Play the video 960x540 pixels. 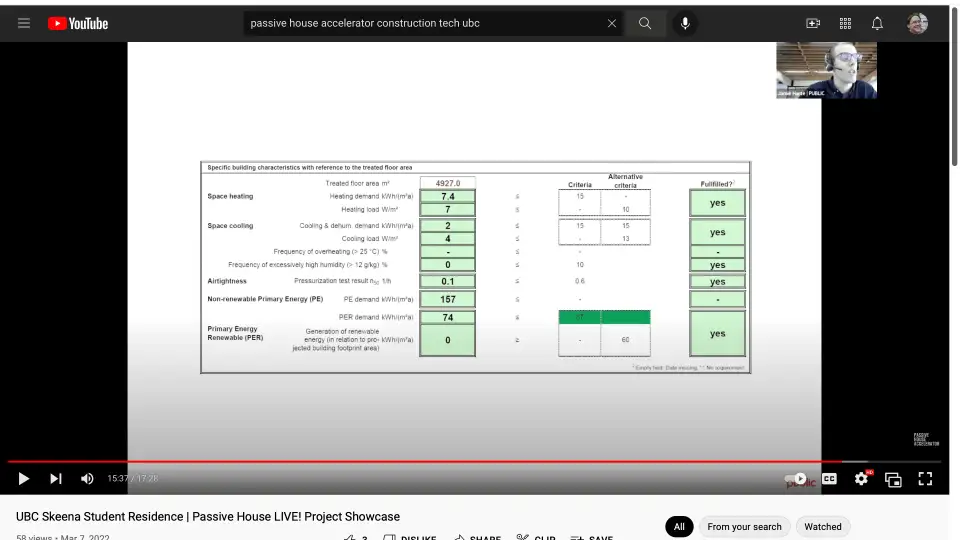tap(24, 479)
